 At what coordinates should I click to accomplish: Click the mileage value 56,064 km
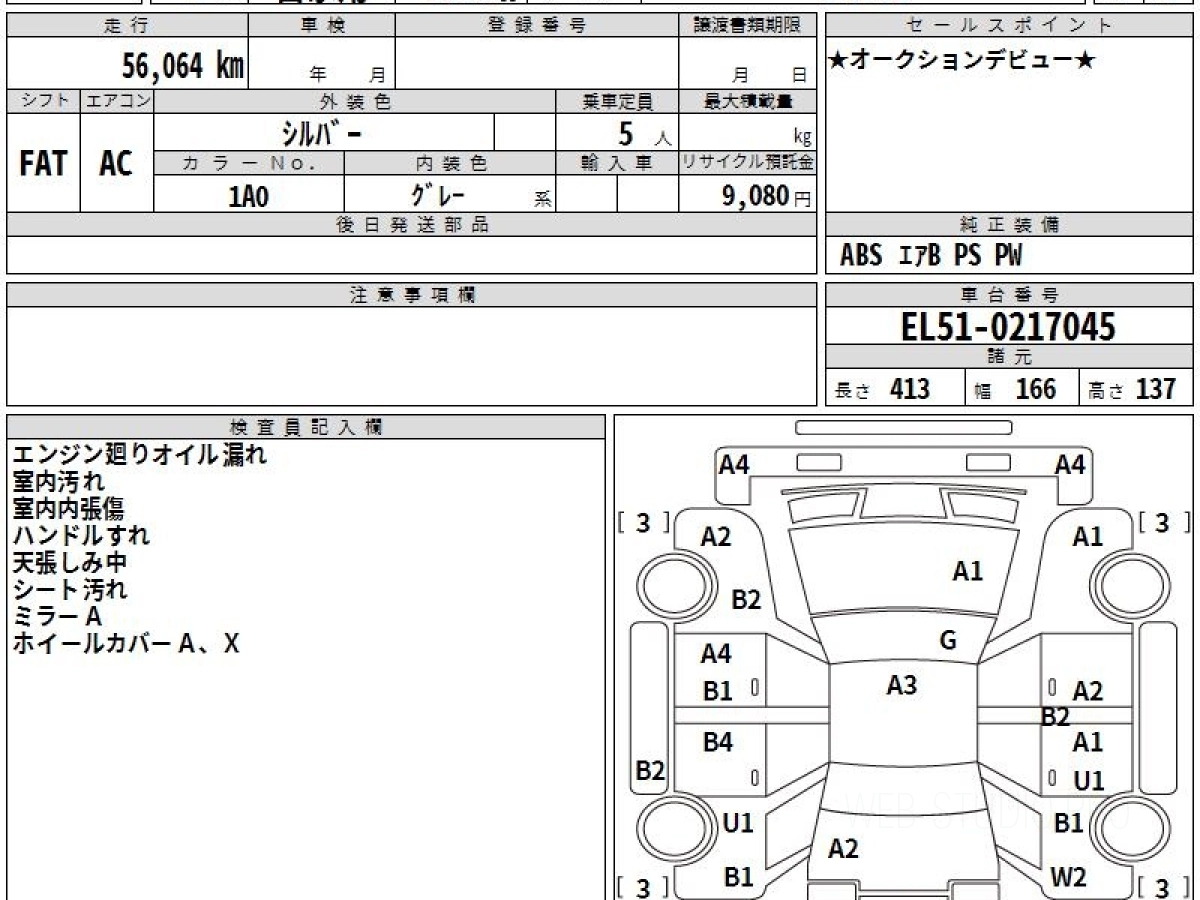183,66
